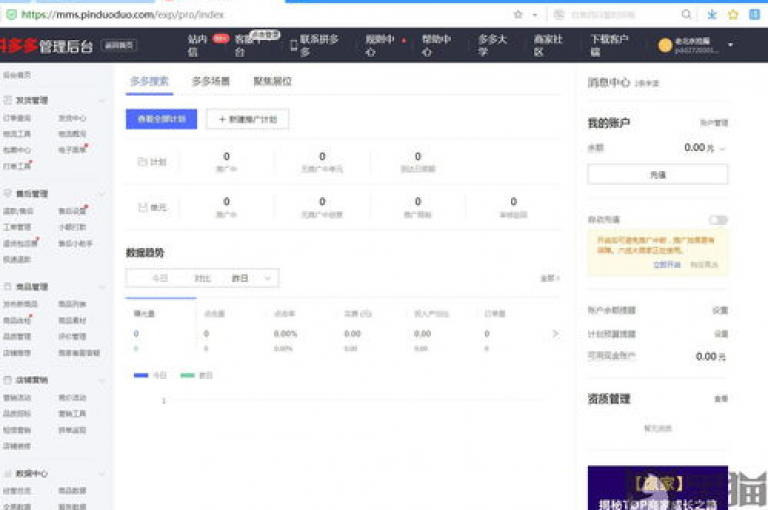
Task: Select the 曝光量 metric card
Action: 161,324
